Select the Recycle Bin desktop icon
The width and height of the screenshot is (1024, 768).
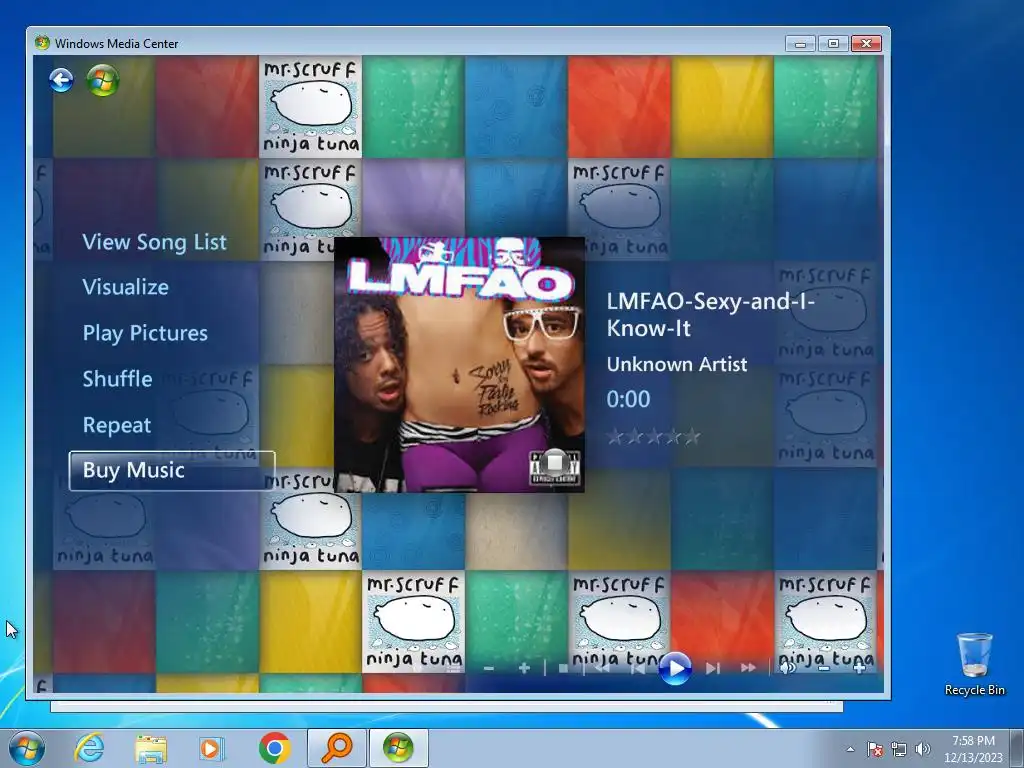974,664
